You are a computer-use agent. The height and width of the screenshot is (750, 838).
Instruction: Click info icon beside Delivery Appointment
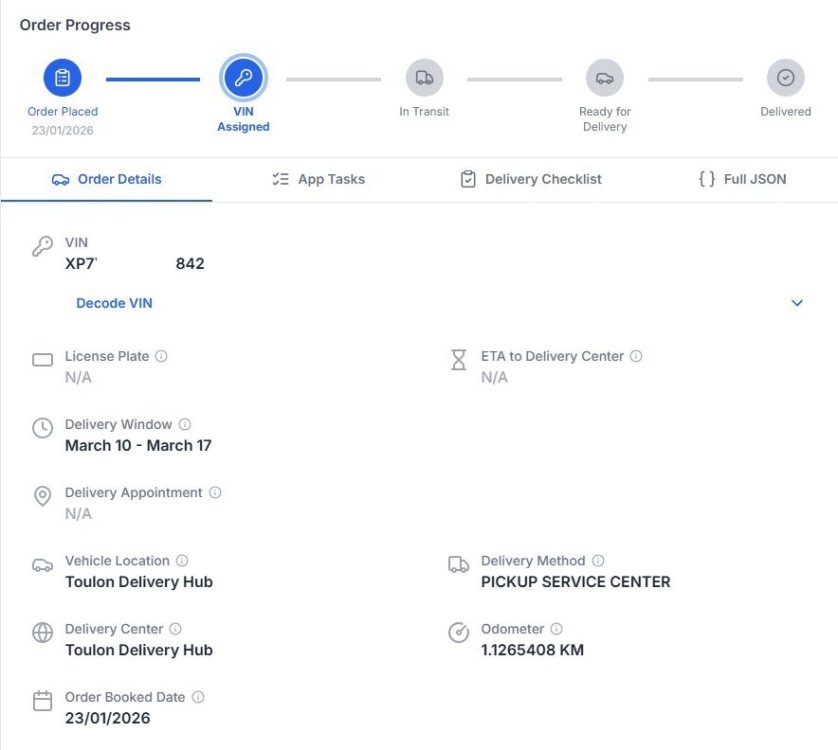215,493
